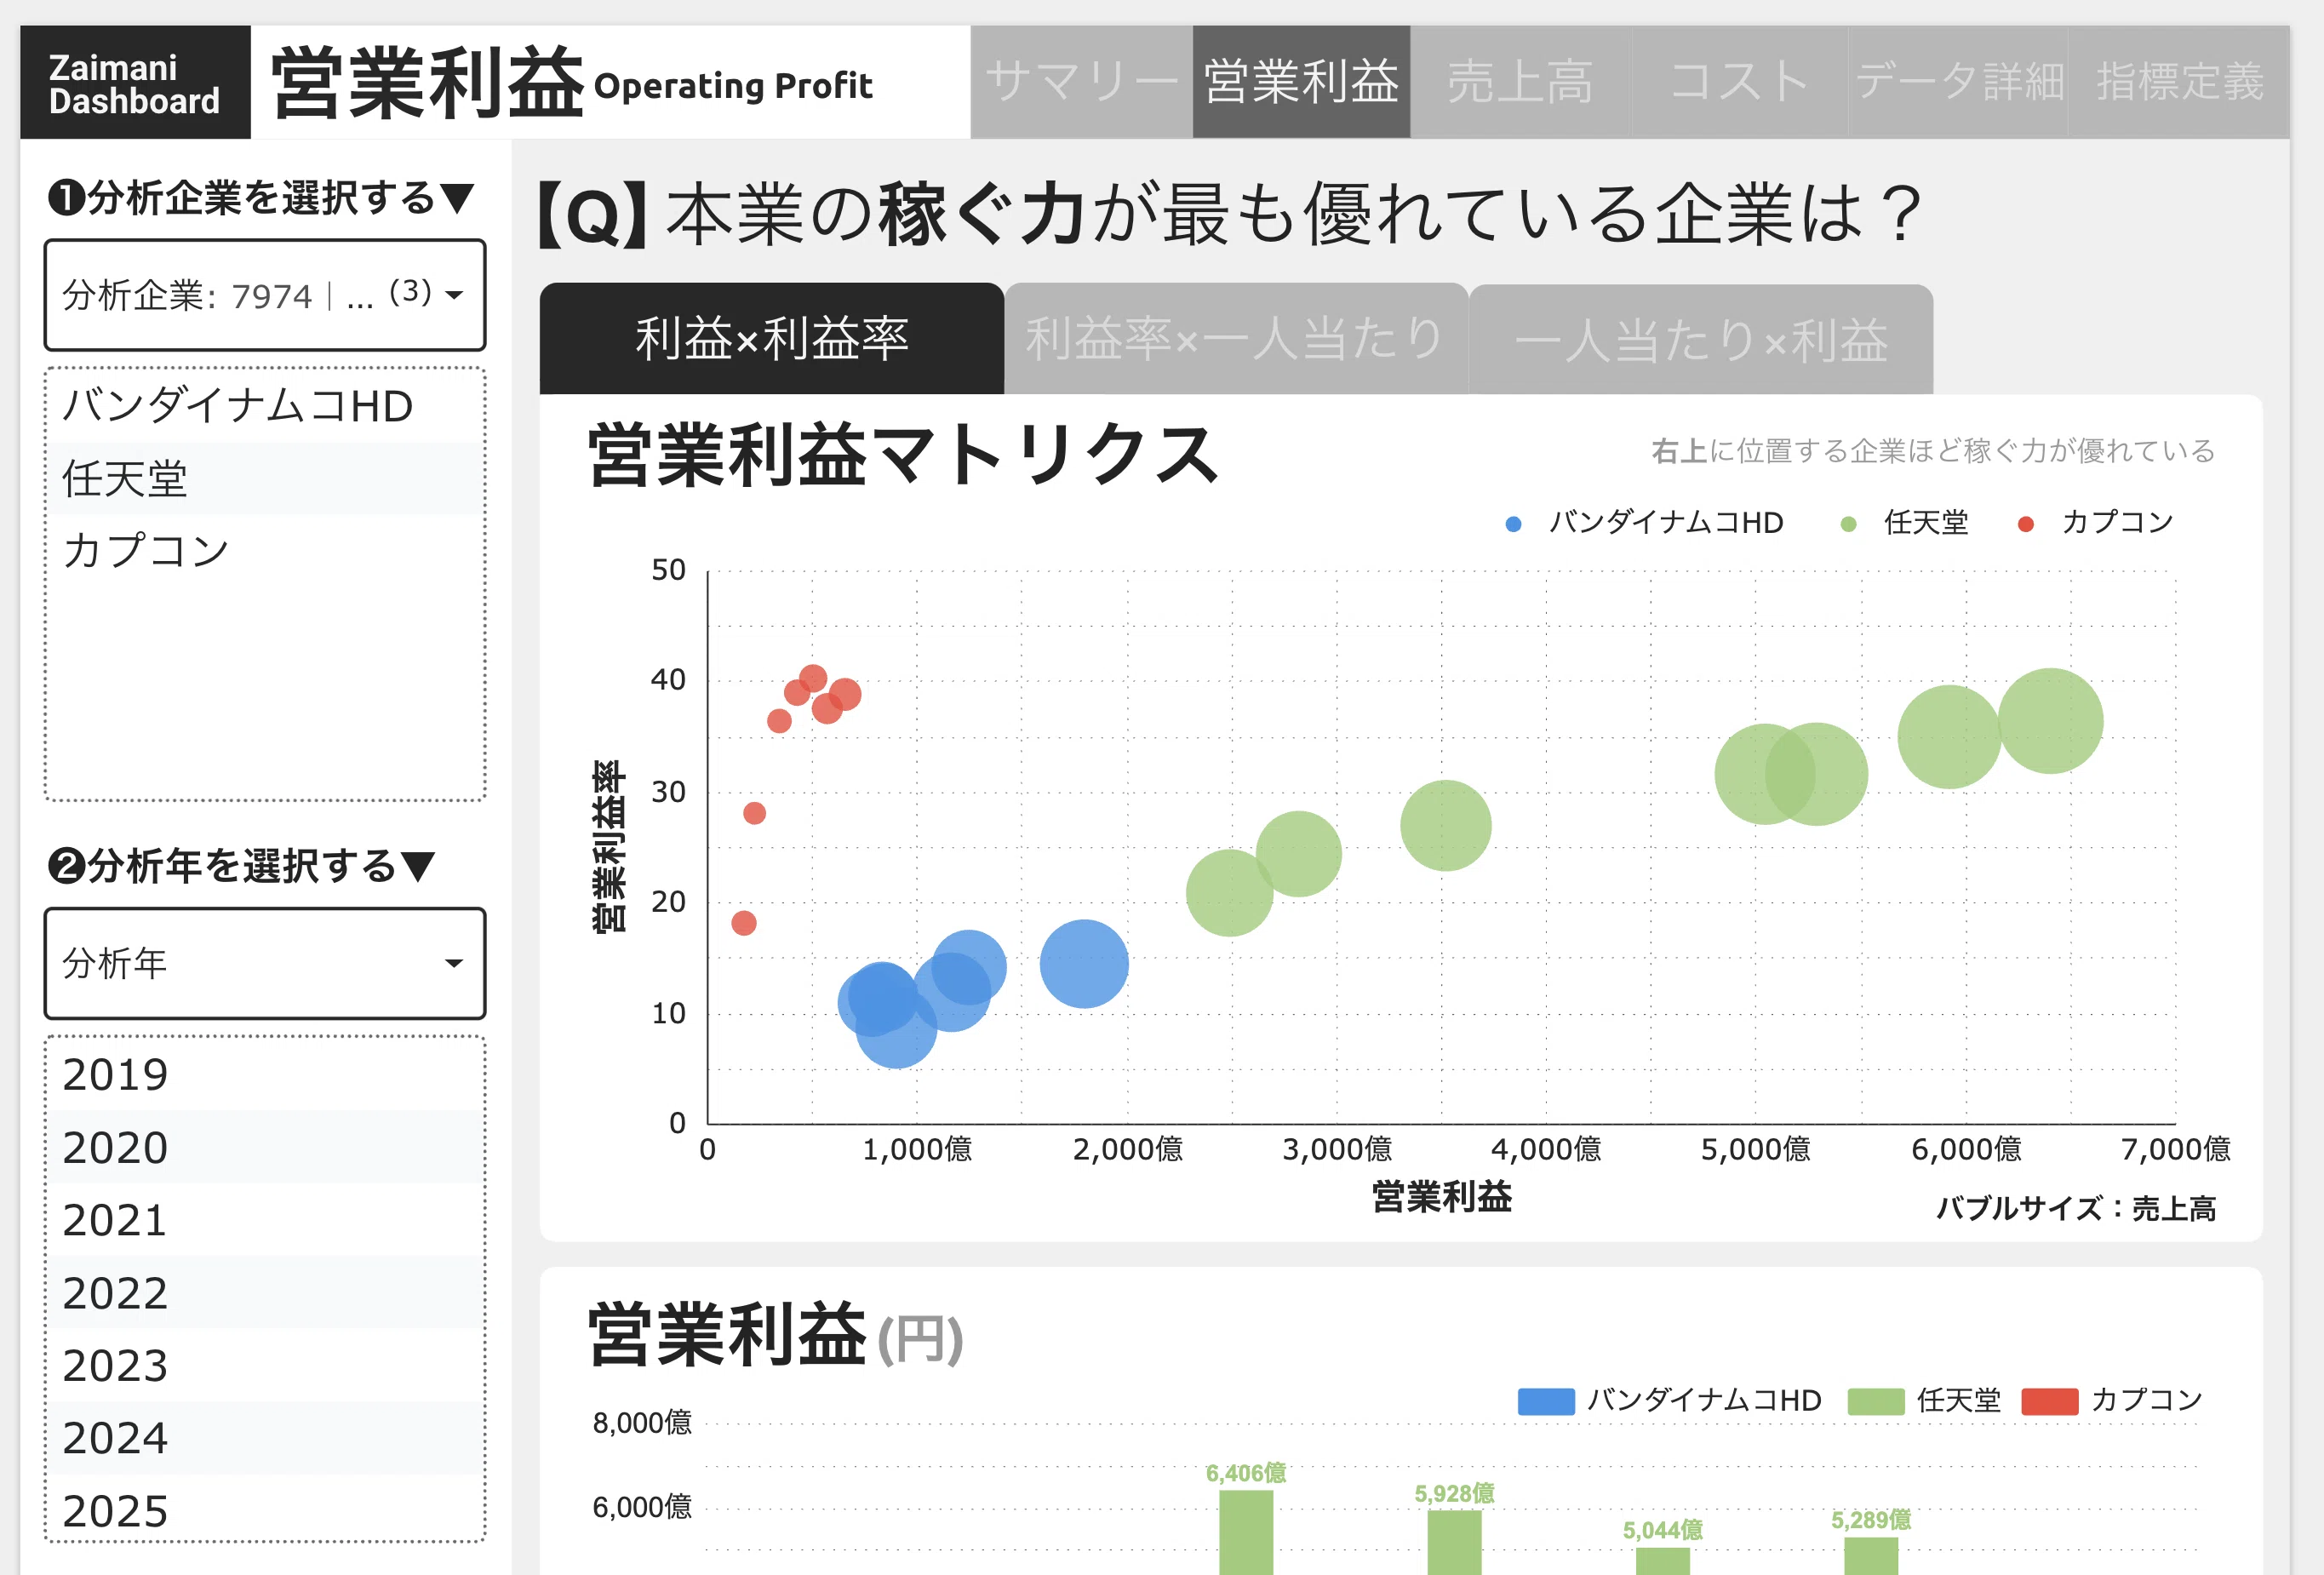Image resolution: width=2324 pixels, height=1575 pixels.
Task: Select year 2021 in the list
Action: (x=265, y=1220)
